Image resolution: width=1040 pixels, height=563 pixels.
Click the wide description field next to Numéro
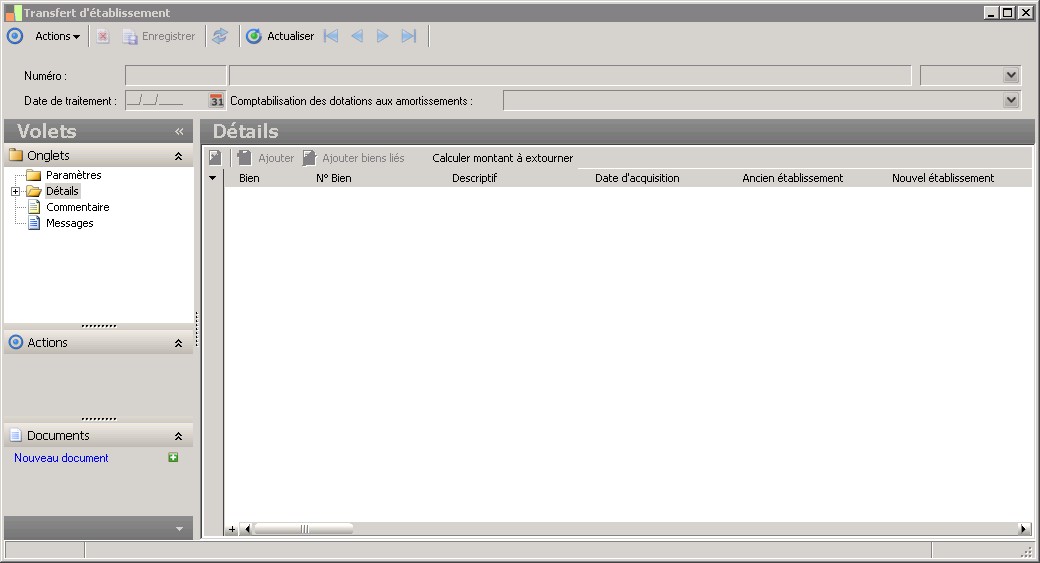(x=570, y=76)
